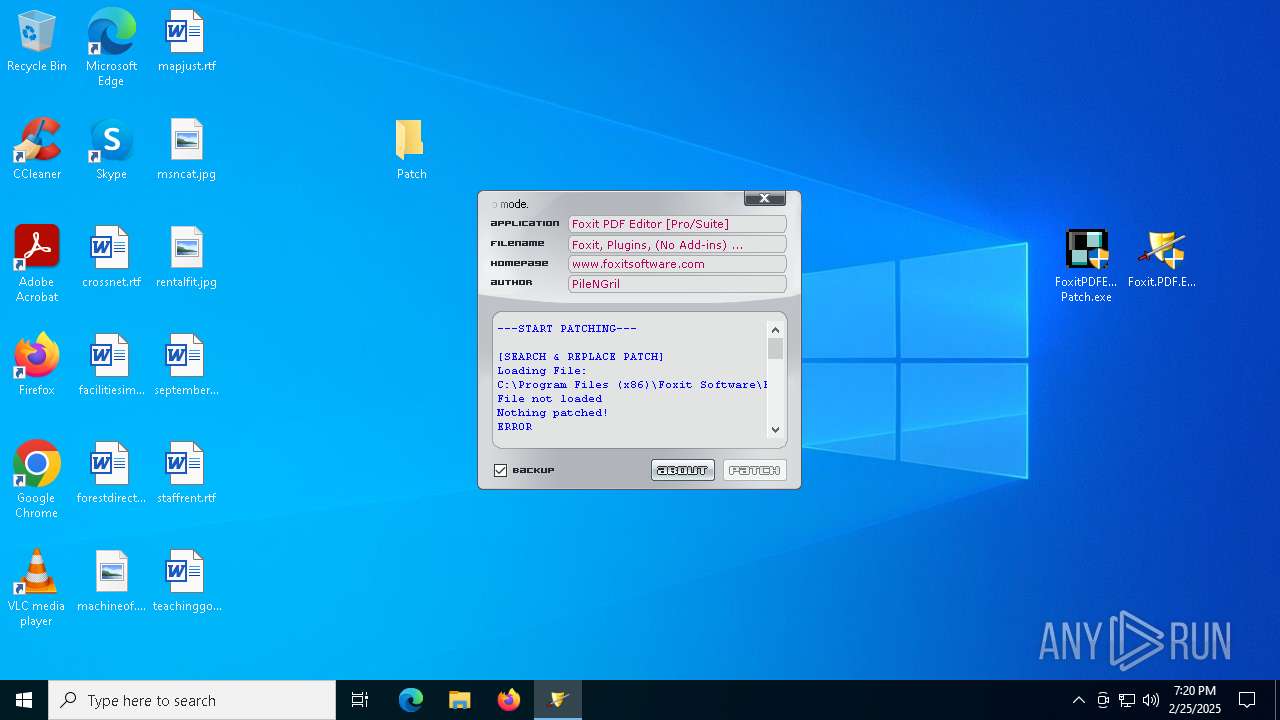Open File Explorer from taskbar
The image size is (1280, 720).
click(x=459, y=700)
